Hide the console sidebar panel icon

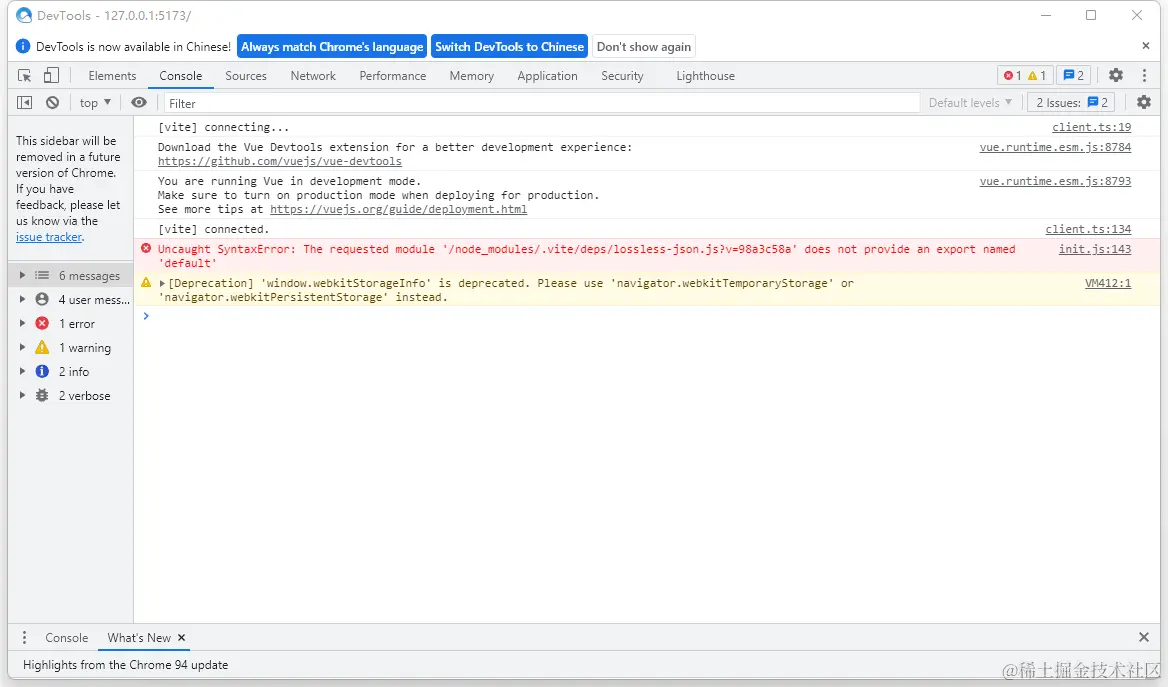(25, 103)
